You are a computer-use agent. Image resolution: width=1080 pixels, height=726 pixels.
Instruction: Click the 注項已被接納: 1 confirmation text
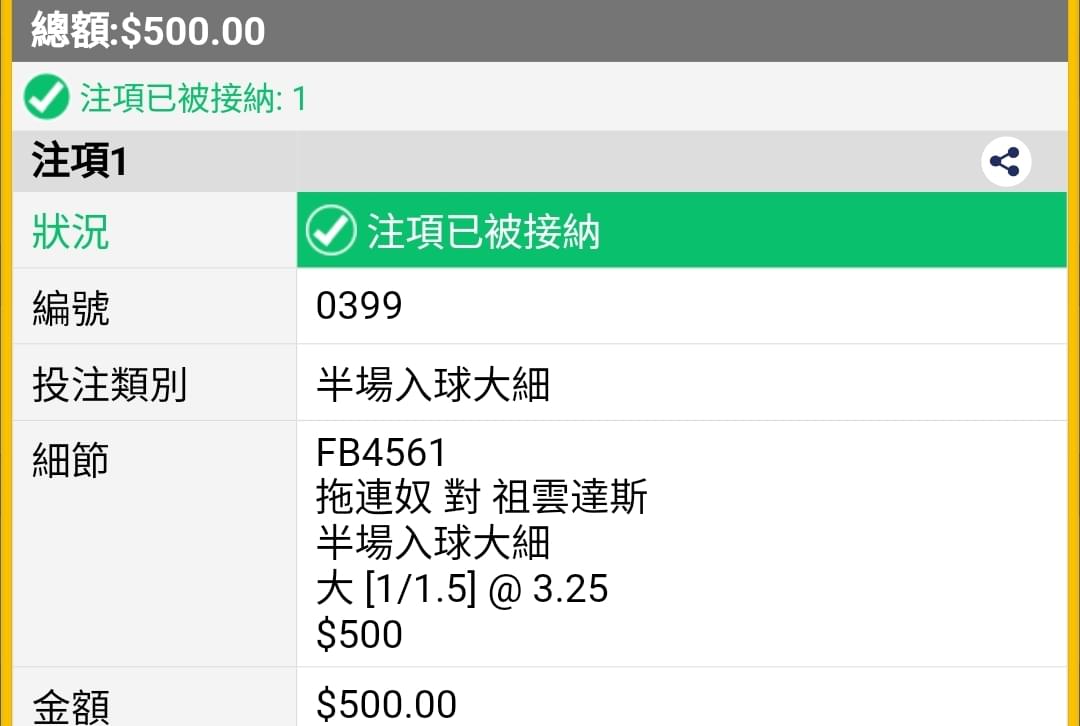193,98
